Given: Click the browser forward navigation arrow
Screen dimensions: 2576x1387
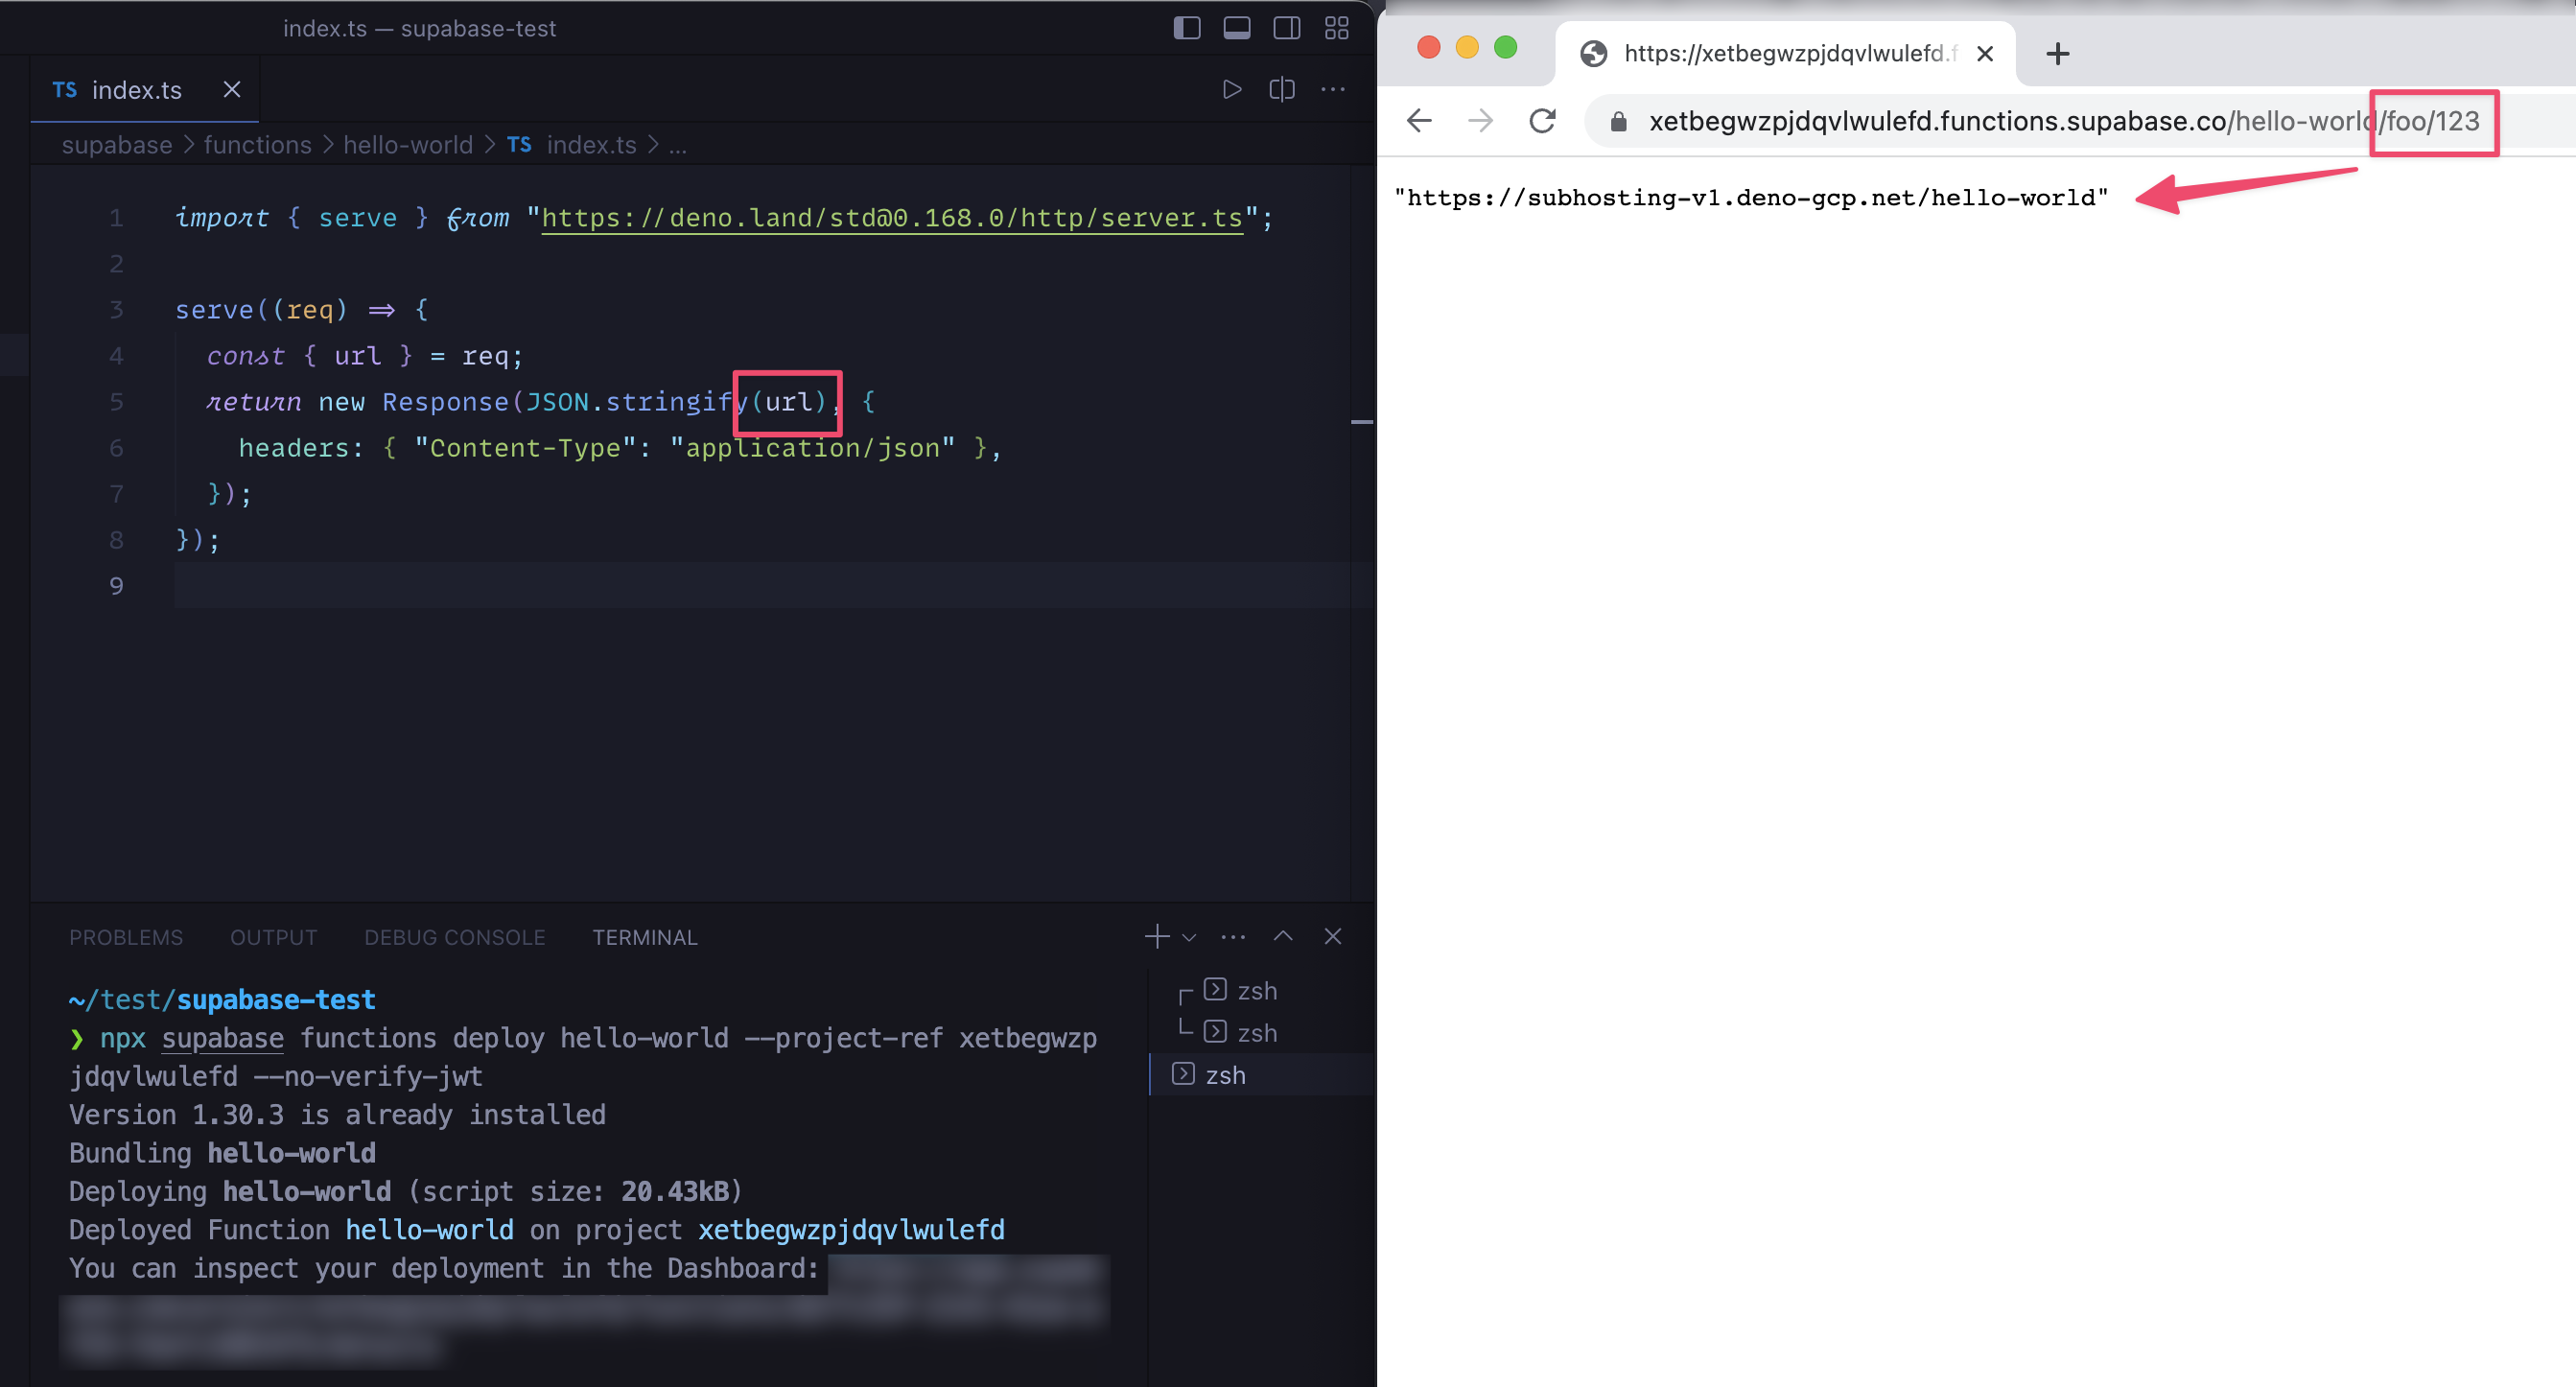Looking at the screenshot, I should click(1480, 120).
